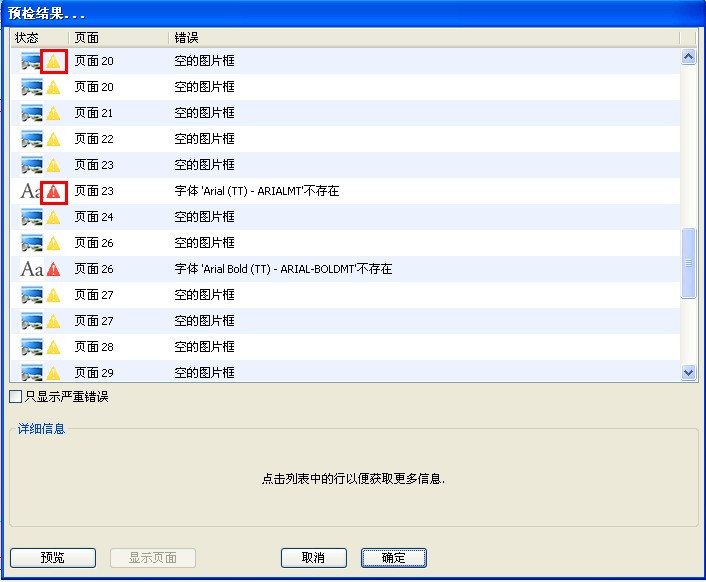Click the picture-frame icon in the 页面 24 row
706x582 pixels.
point(32,217)
